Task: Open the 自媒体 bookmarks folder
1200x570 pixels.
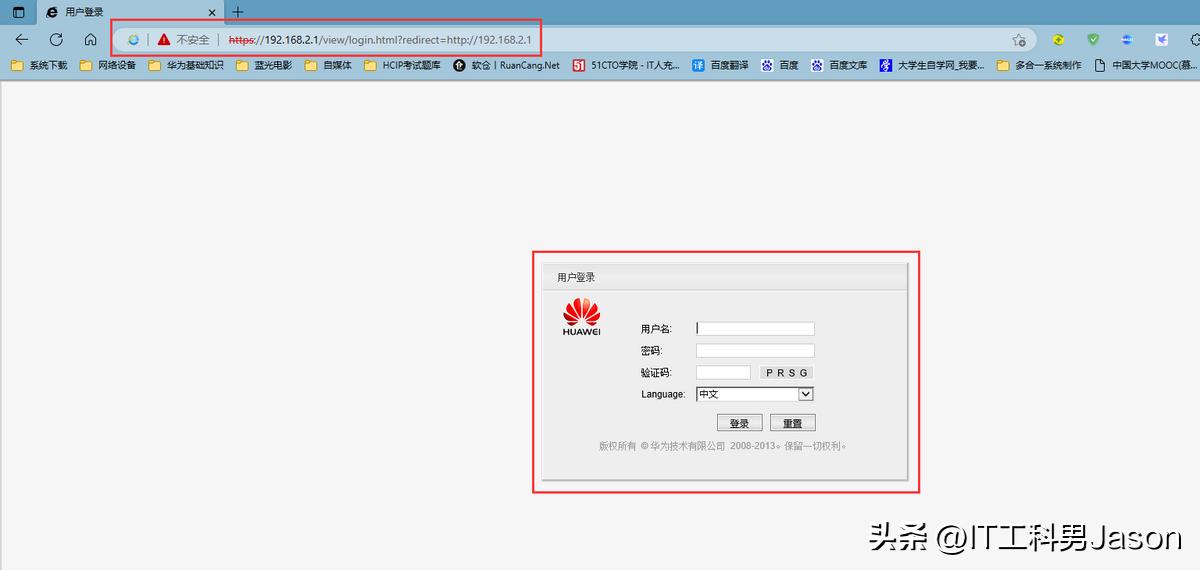Action: (328, 65)
